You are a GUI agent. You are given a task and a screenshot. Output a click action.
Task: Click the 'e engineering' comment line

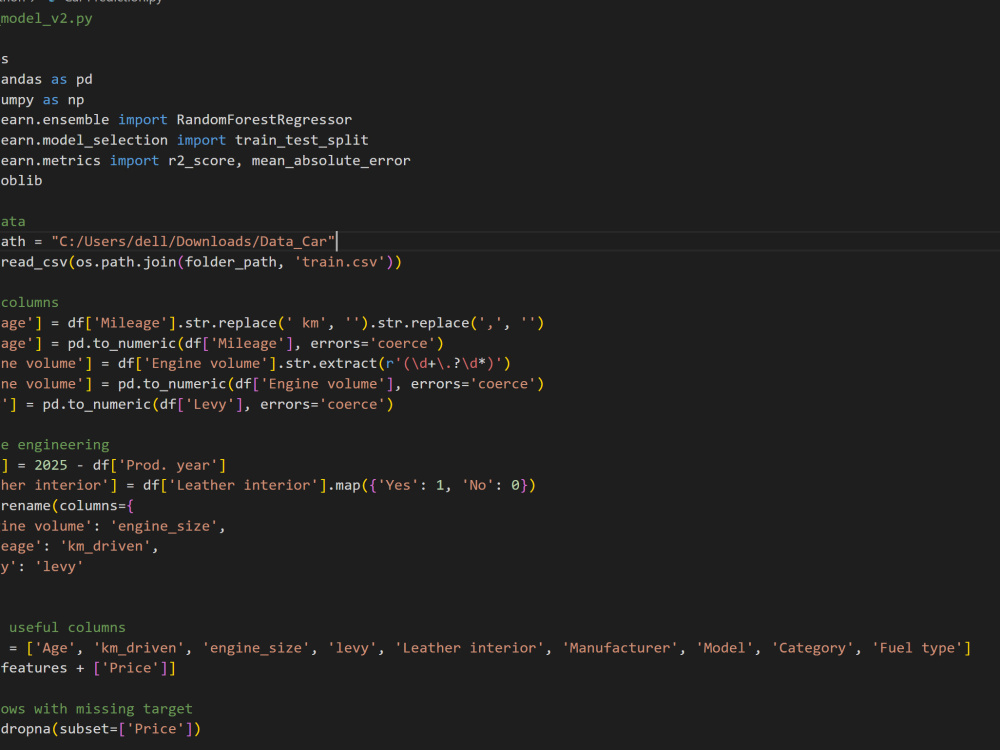[55, 445]
